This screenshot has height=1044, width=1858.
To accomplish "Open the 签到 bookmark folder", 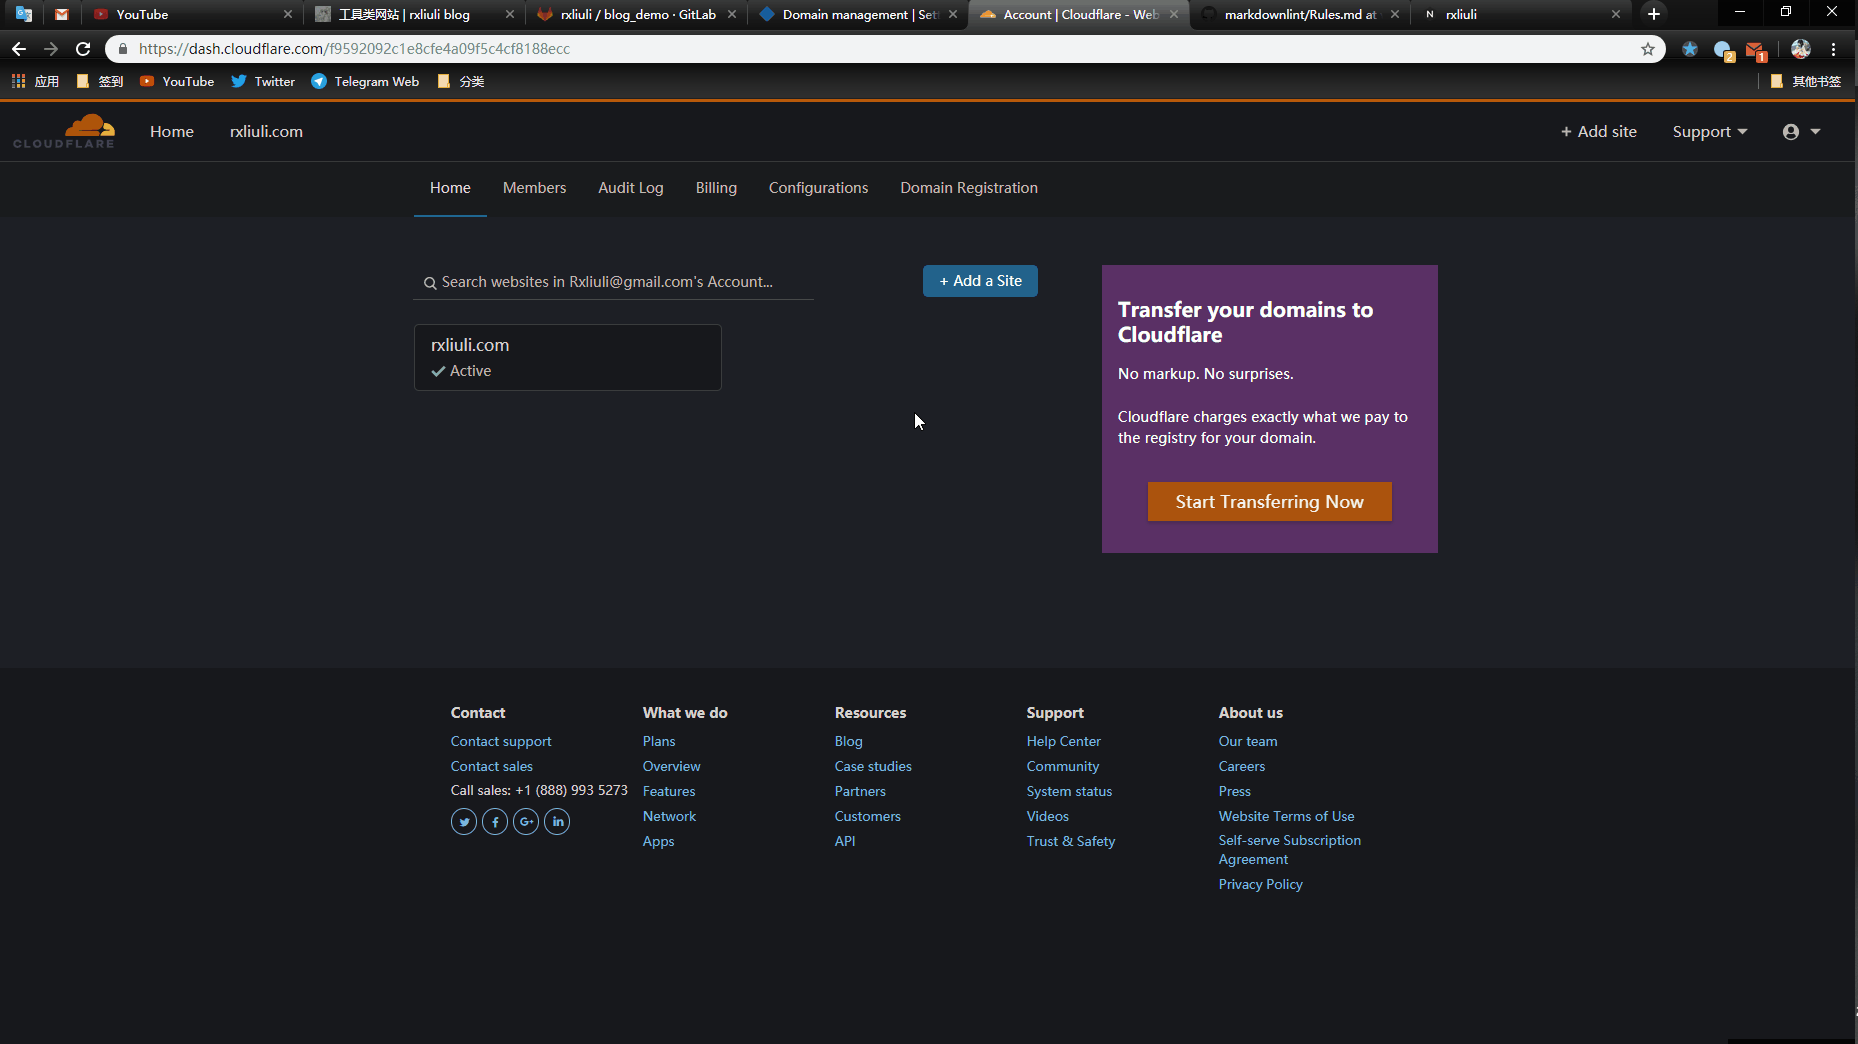I will 100,82.
